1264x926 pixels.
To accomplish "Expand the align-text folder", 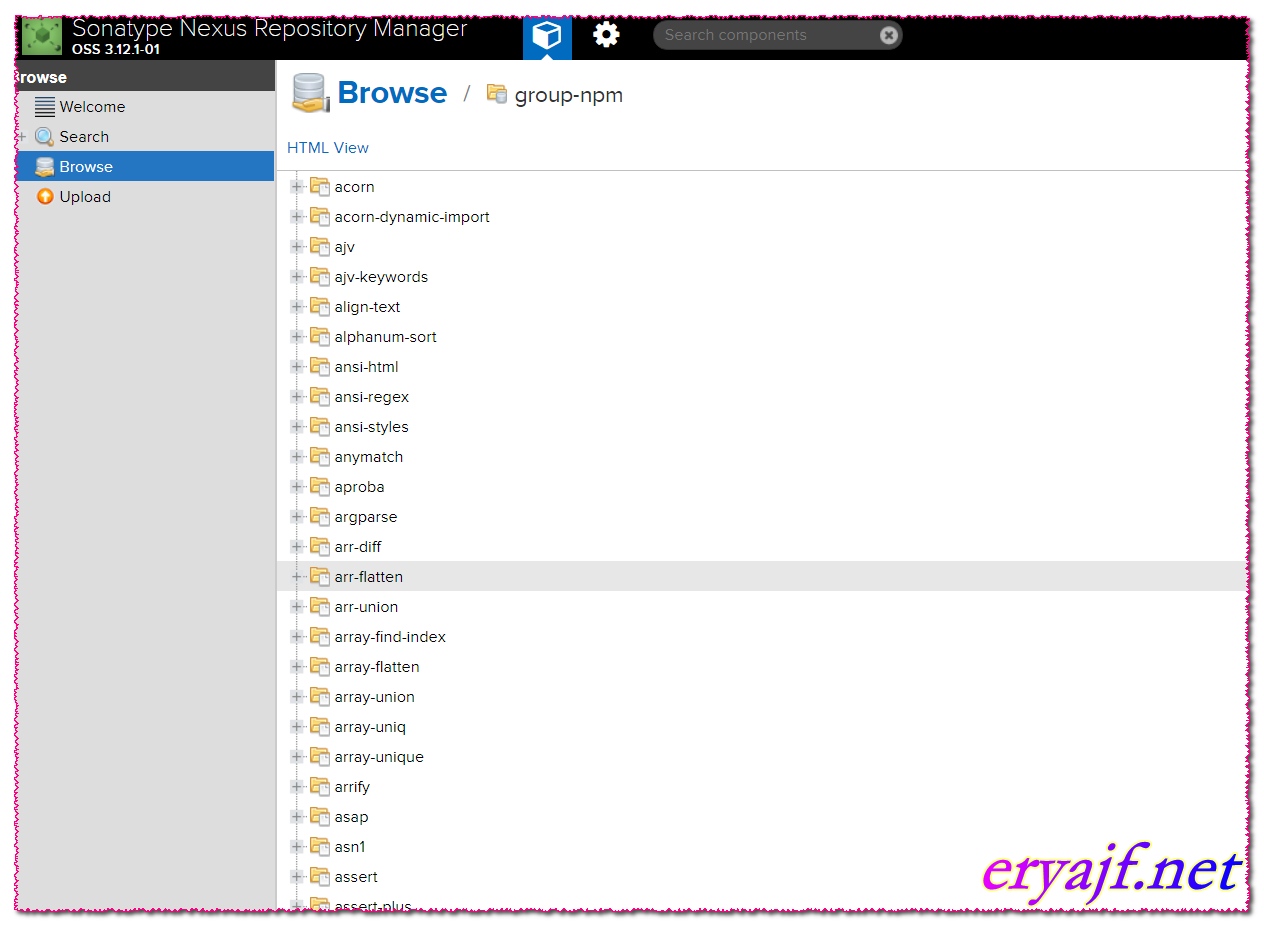I will [x=297, y=307].
